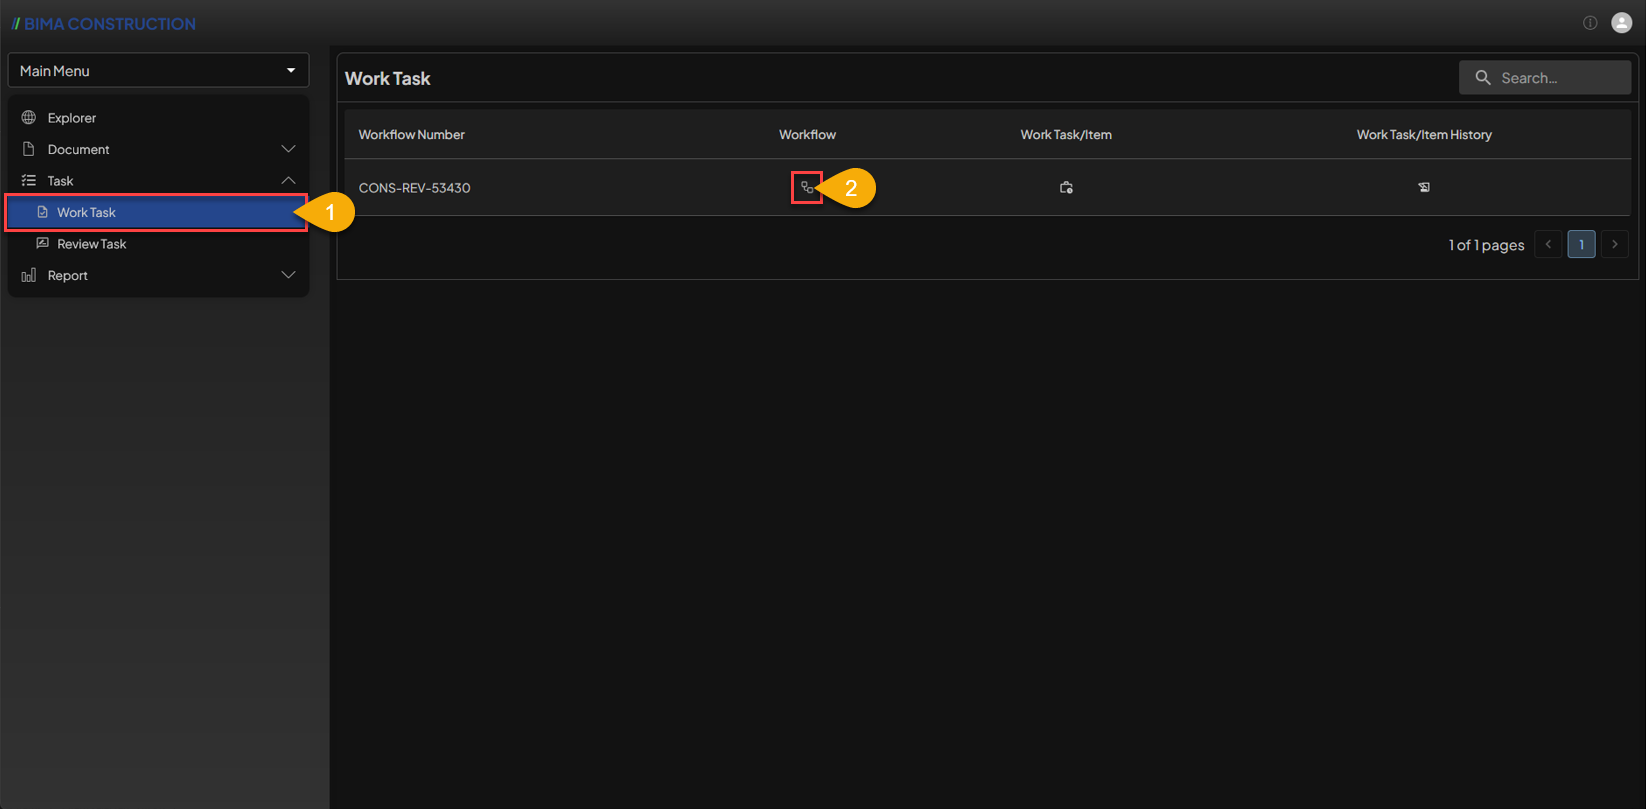This screenshot has width=1646, height=809.
Task: Select Work Task in sidebar
Action: point(87,212)
